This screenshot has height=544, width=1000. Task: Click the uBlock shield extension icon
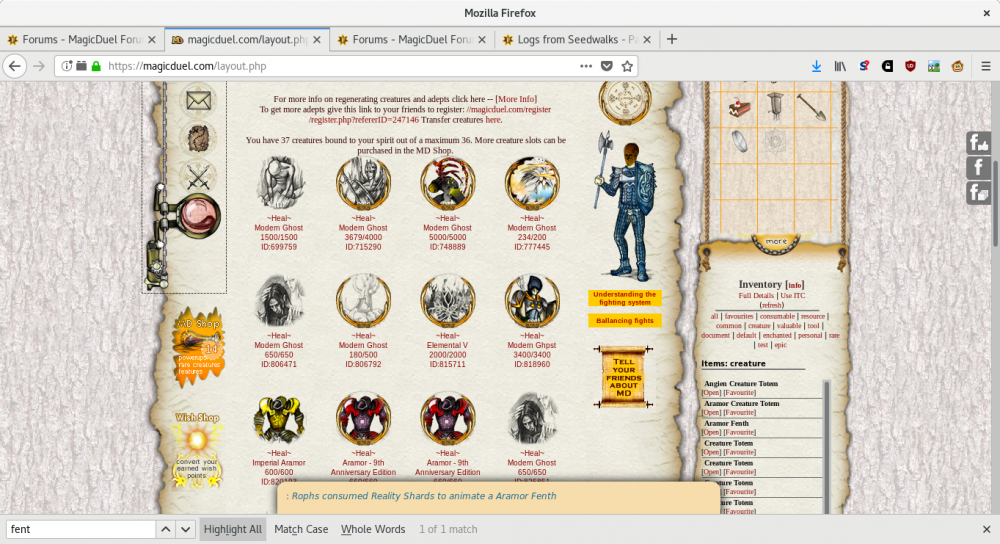(x=910, y=66)
